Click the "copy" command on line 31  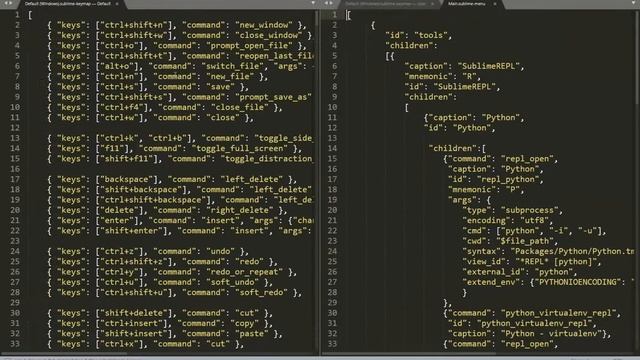249,323
